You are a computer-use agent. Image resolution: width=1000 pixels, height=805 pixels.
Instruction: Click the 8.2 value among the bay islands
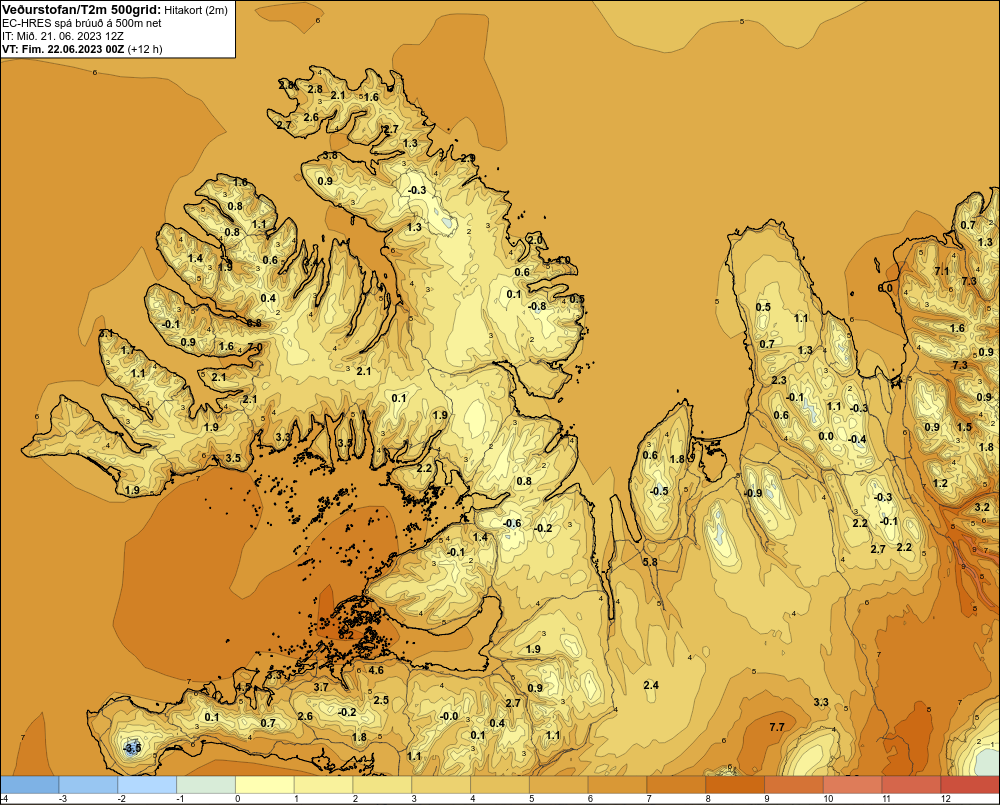[346, 635]
